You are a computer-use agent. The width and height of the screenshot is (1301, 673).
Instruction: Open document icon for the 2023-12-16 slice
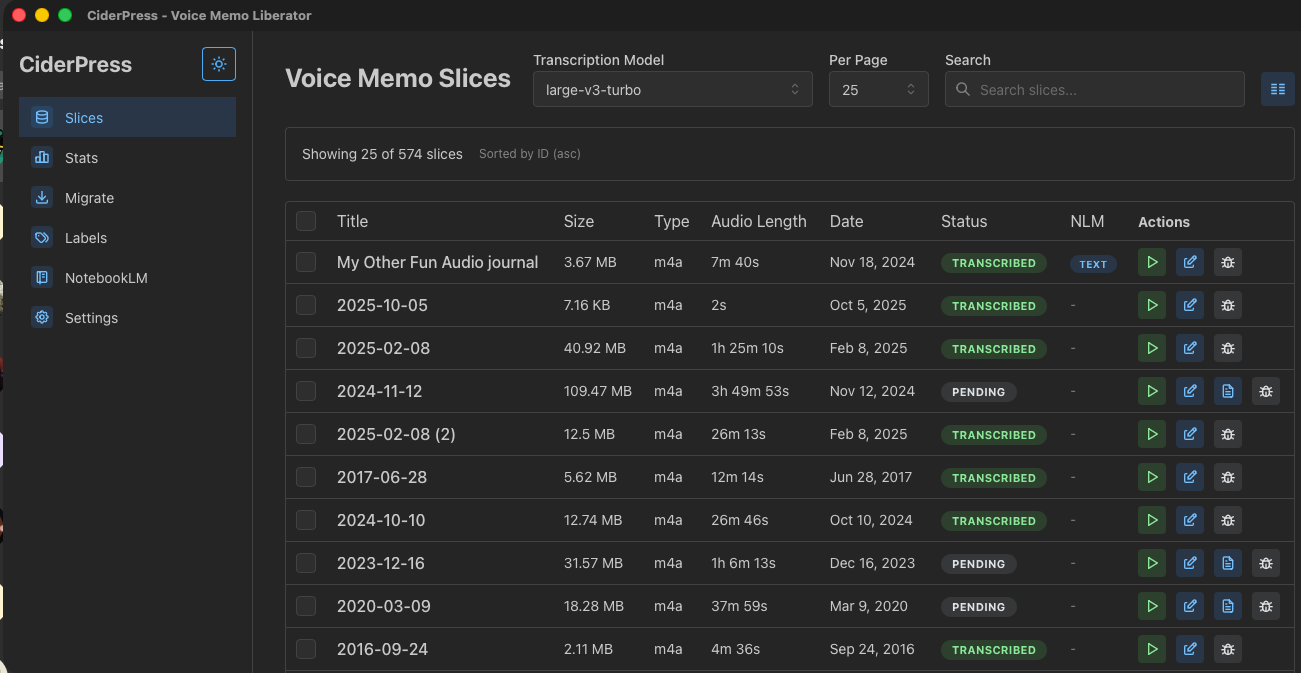pos(1228,564)
